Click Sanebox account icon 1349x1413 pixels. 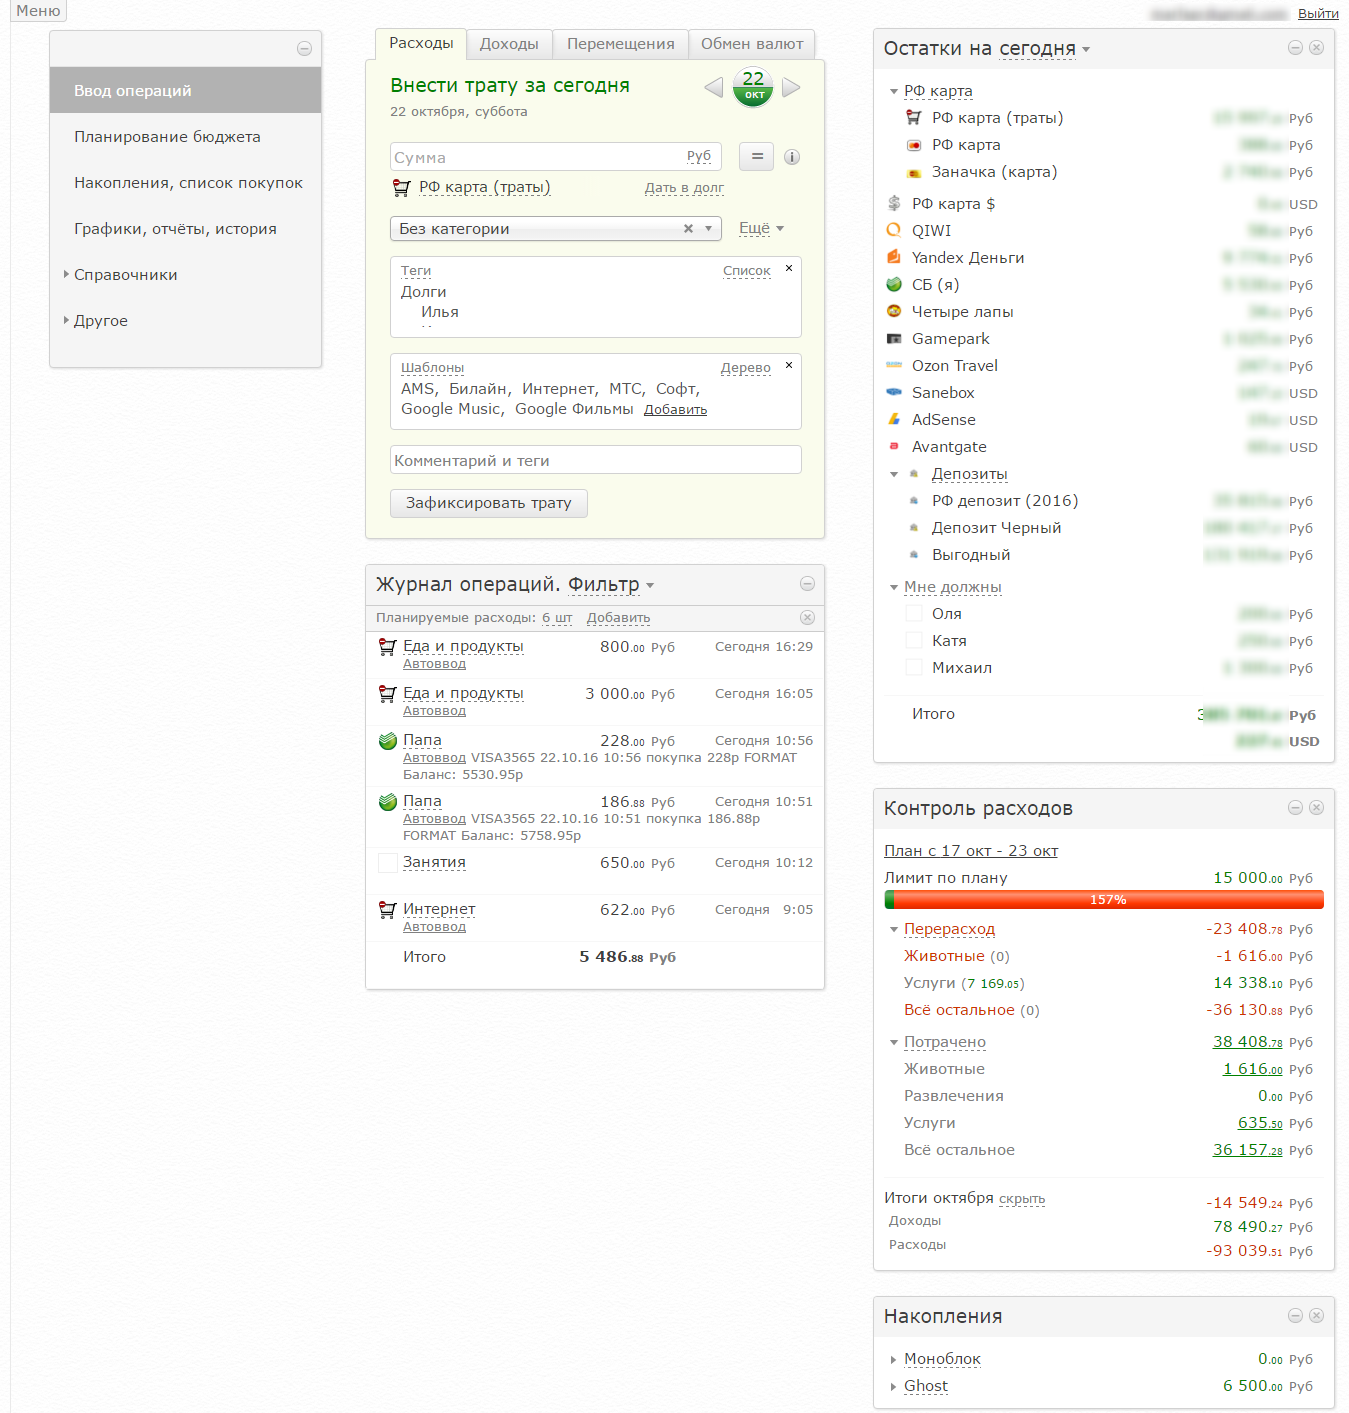(x=894, y=392)
